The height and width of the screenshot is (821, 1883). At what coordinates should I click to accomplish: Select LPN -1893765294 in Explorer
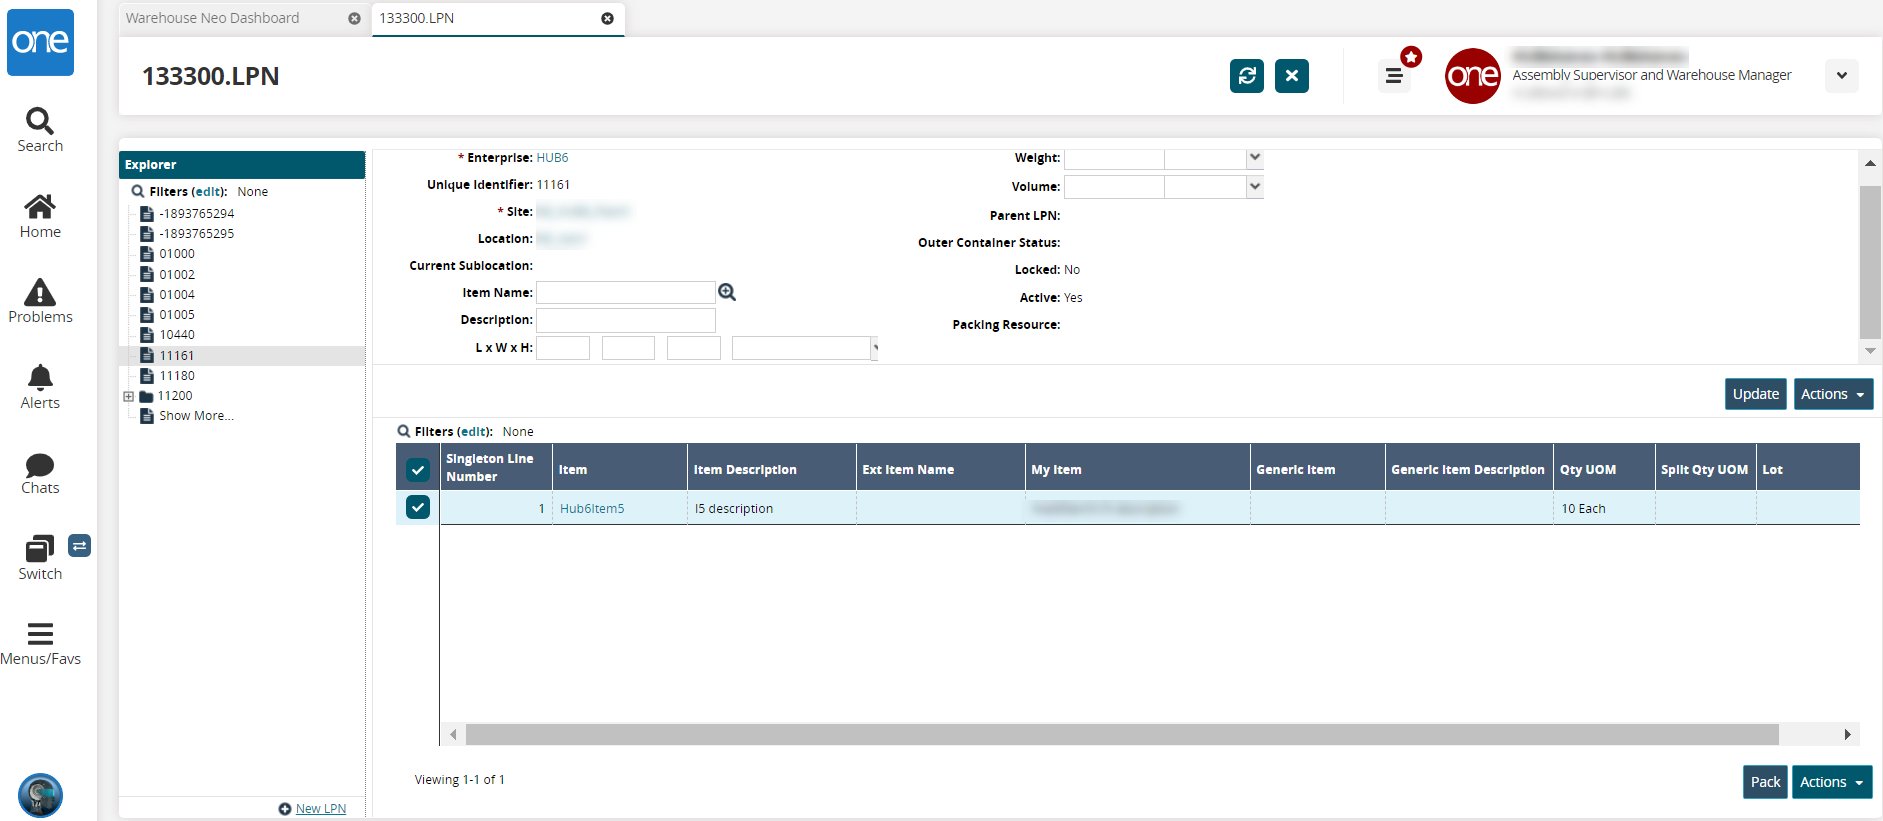click(x=197, y=213)
